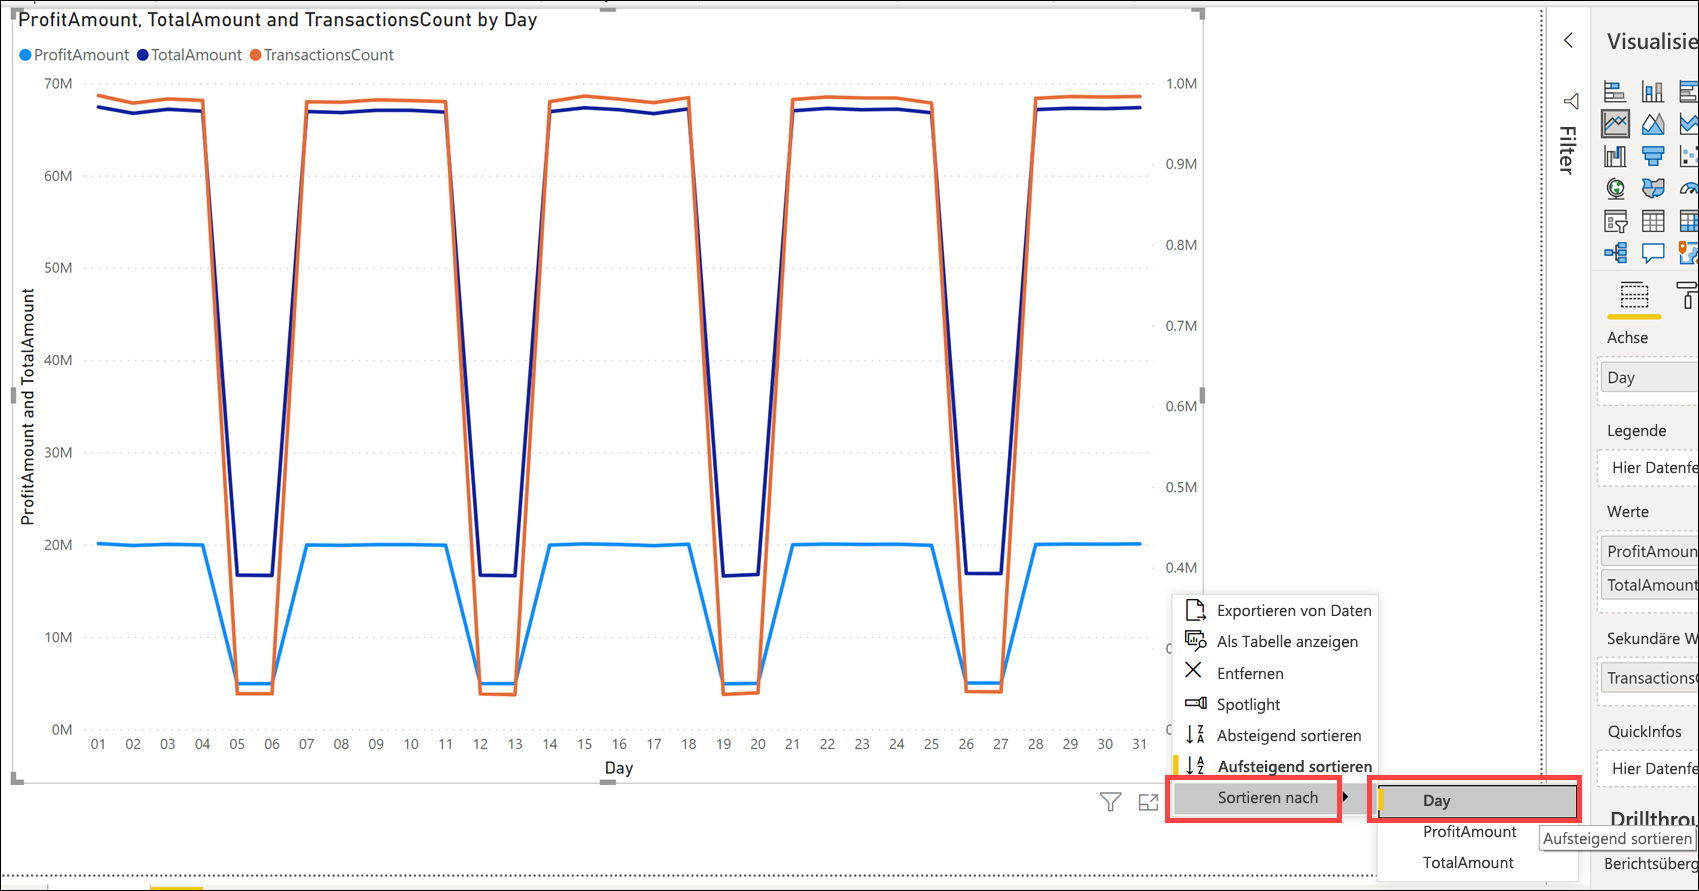The height and width of the screenshot is (891, 1699).
Task: Choose Spotlight from the context menu
Action: coord(1275,704)
